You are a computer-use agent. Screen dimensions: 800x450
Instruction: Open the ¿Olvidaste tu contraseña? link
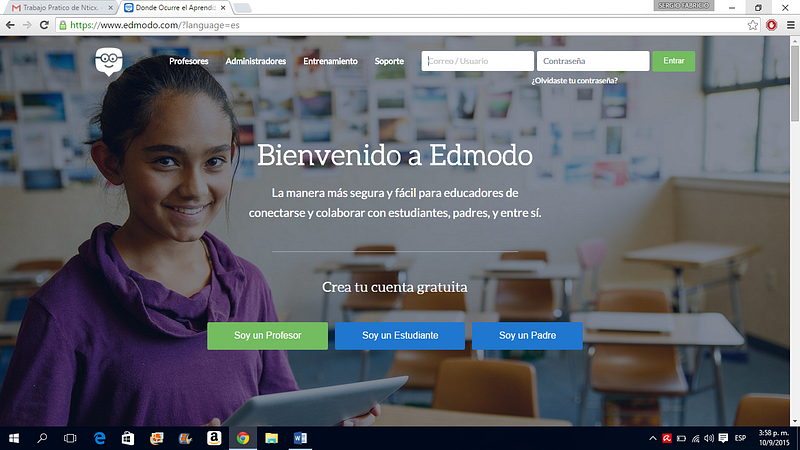(x=574, y=81)
